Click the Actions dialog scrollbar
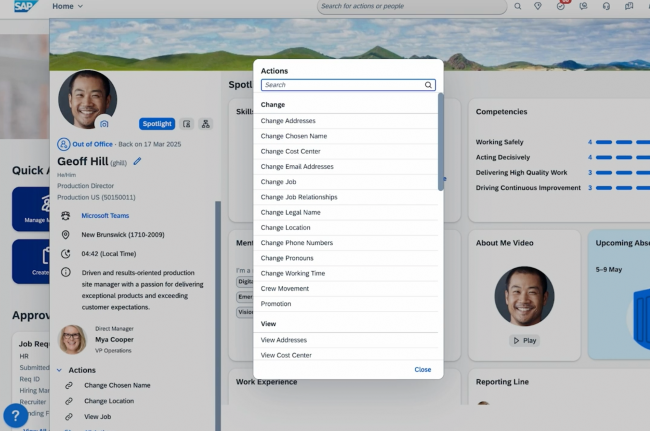Image resolution: width=650 pixels, height=433 pixels. pos(440,140)
